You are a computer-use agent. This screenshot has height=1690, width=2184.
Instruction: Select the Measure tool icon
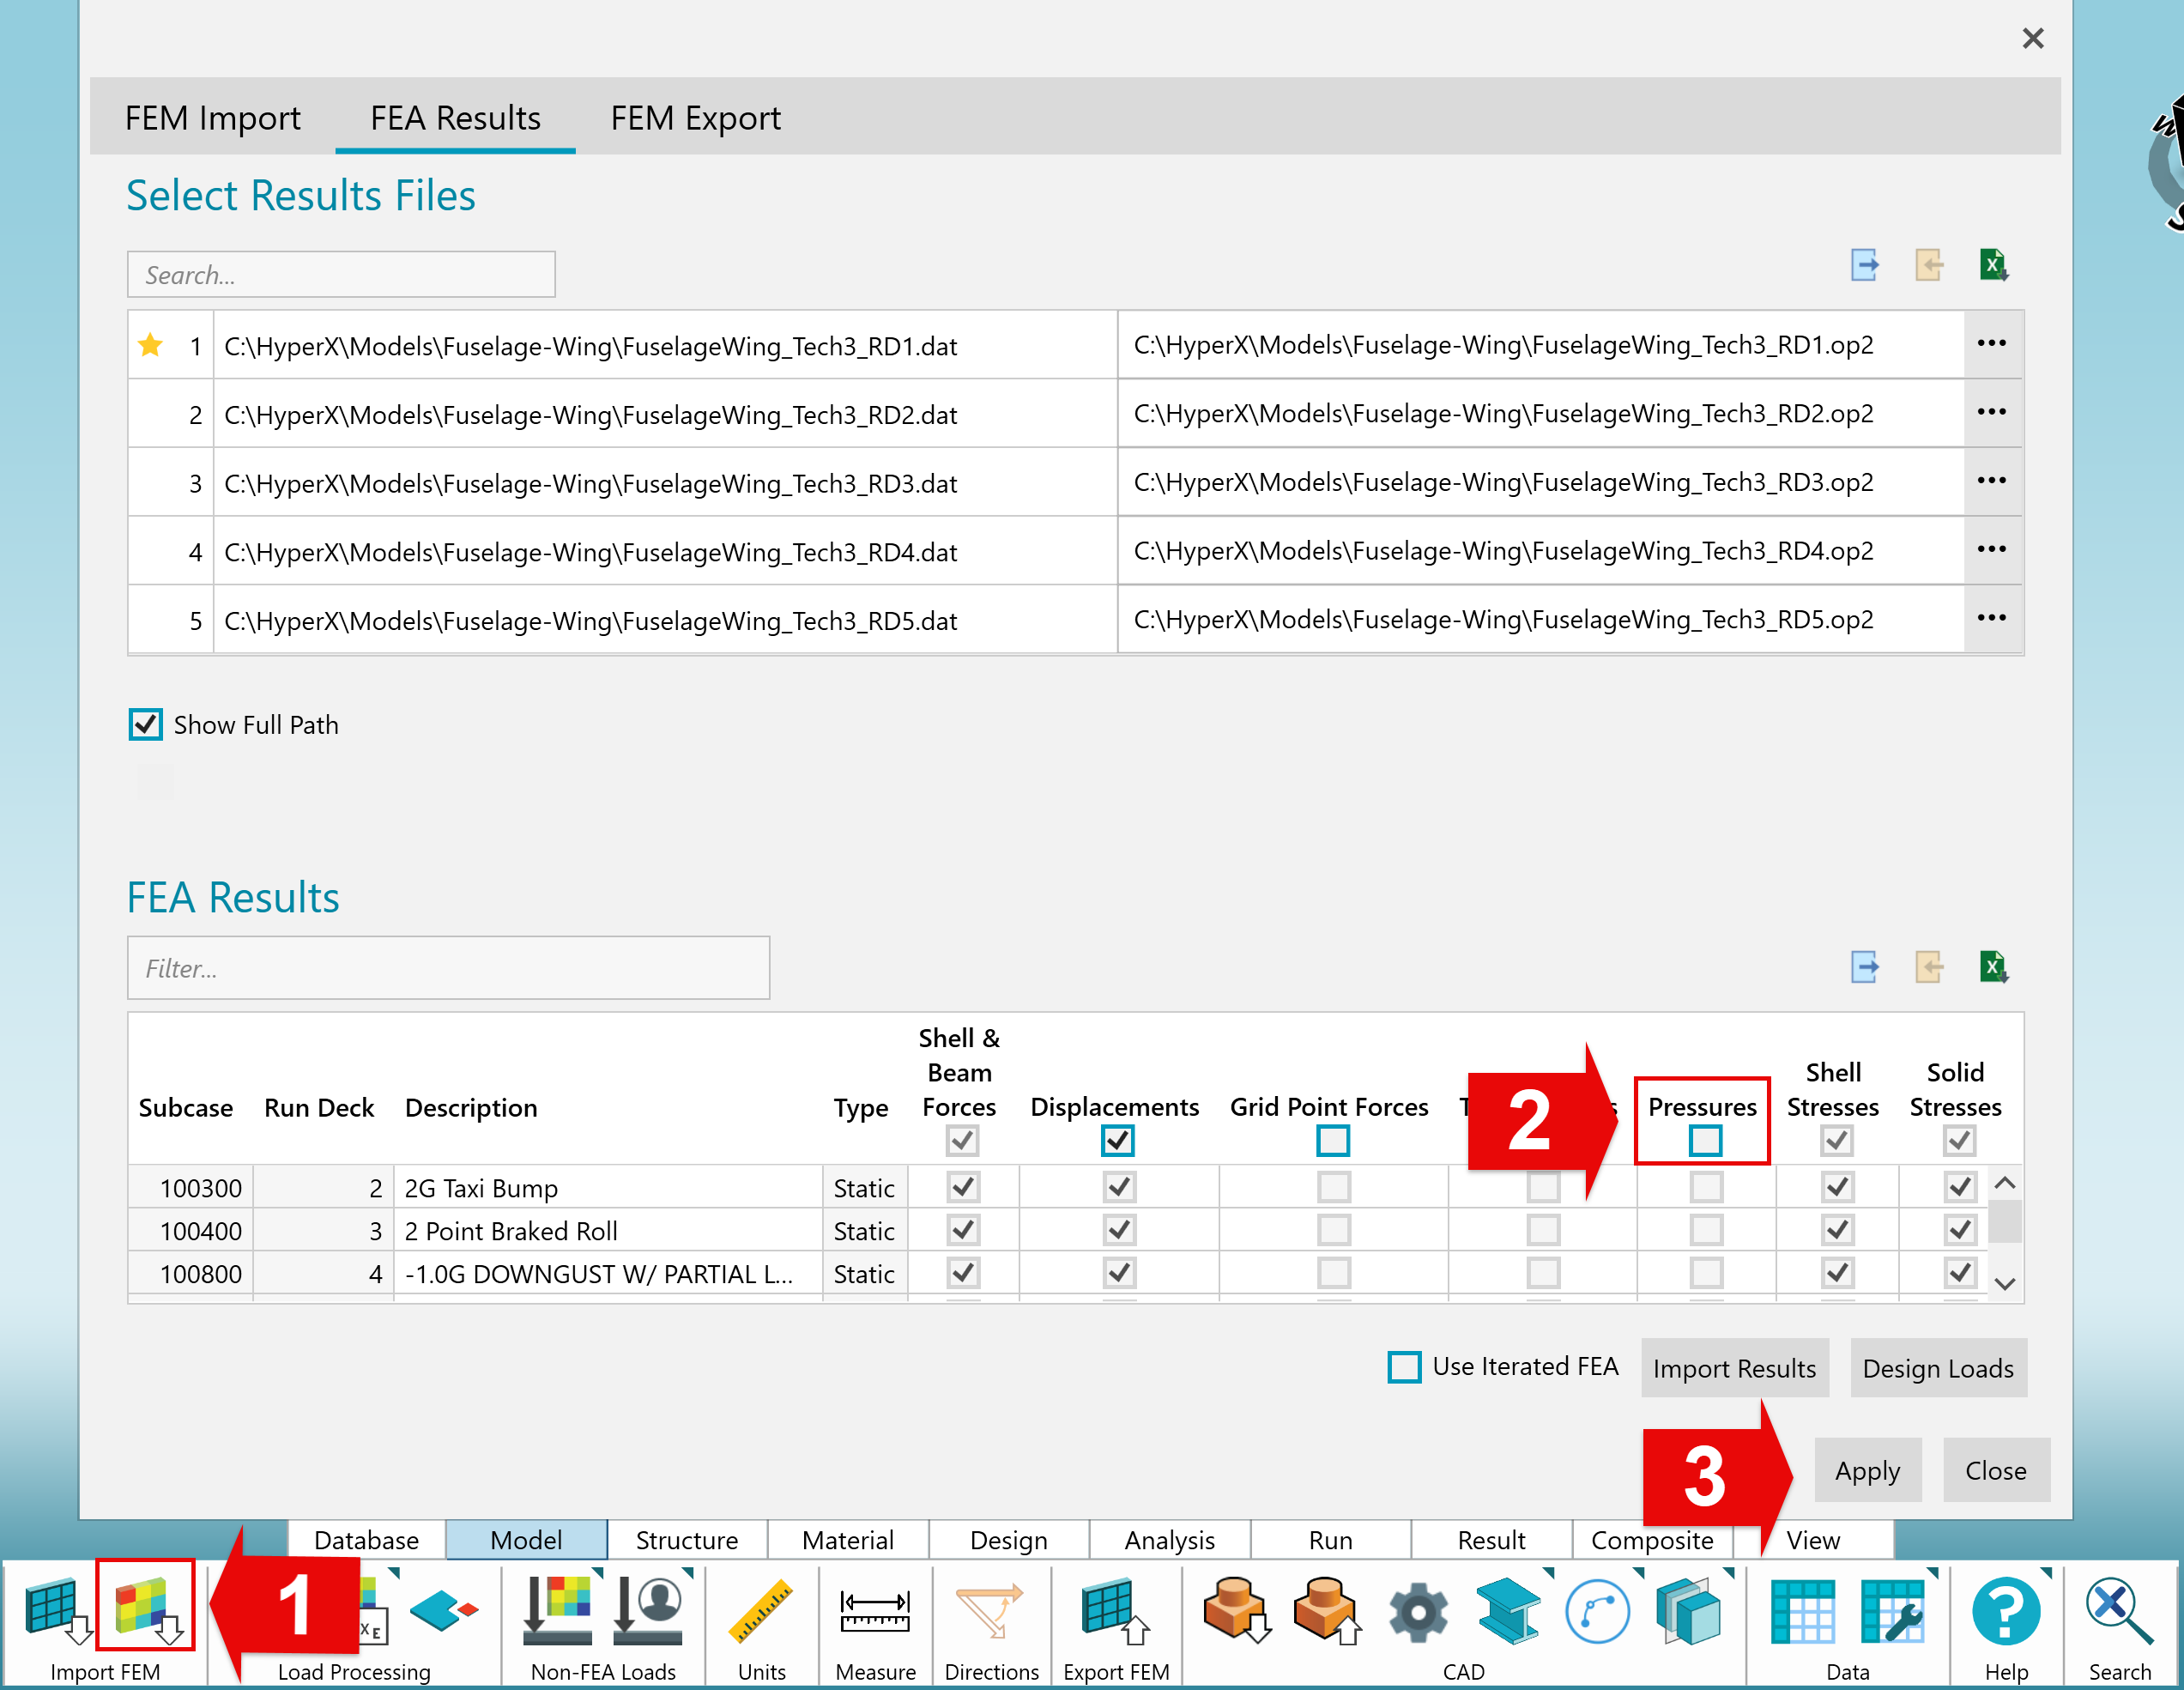[875, 1611]
